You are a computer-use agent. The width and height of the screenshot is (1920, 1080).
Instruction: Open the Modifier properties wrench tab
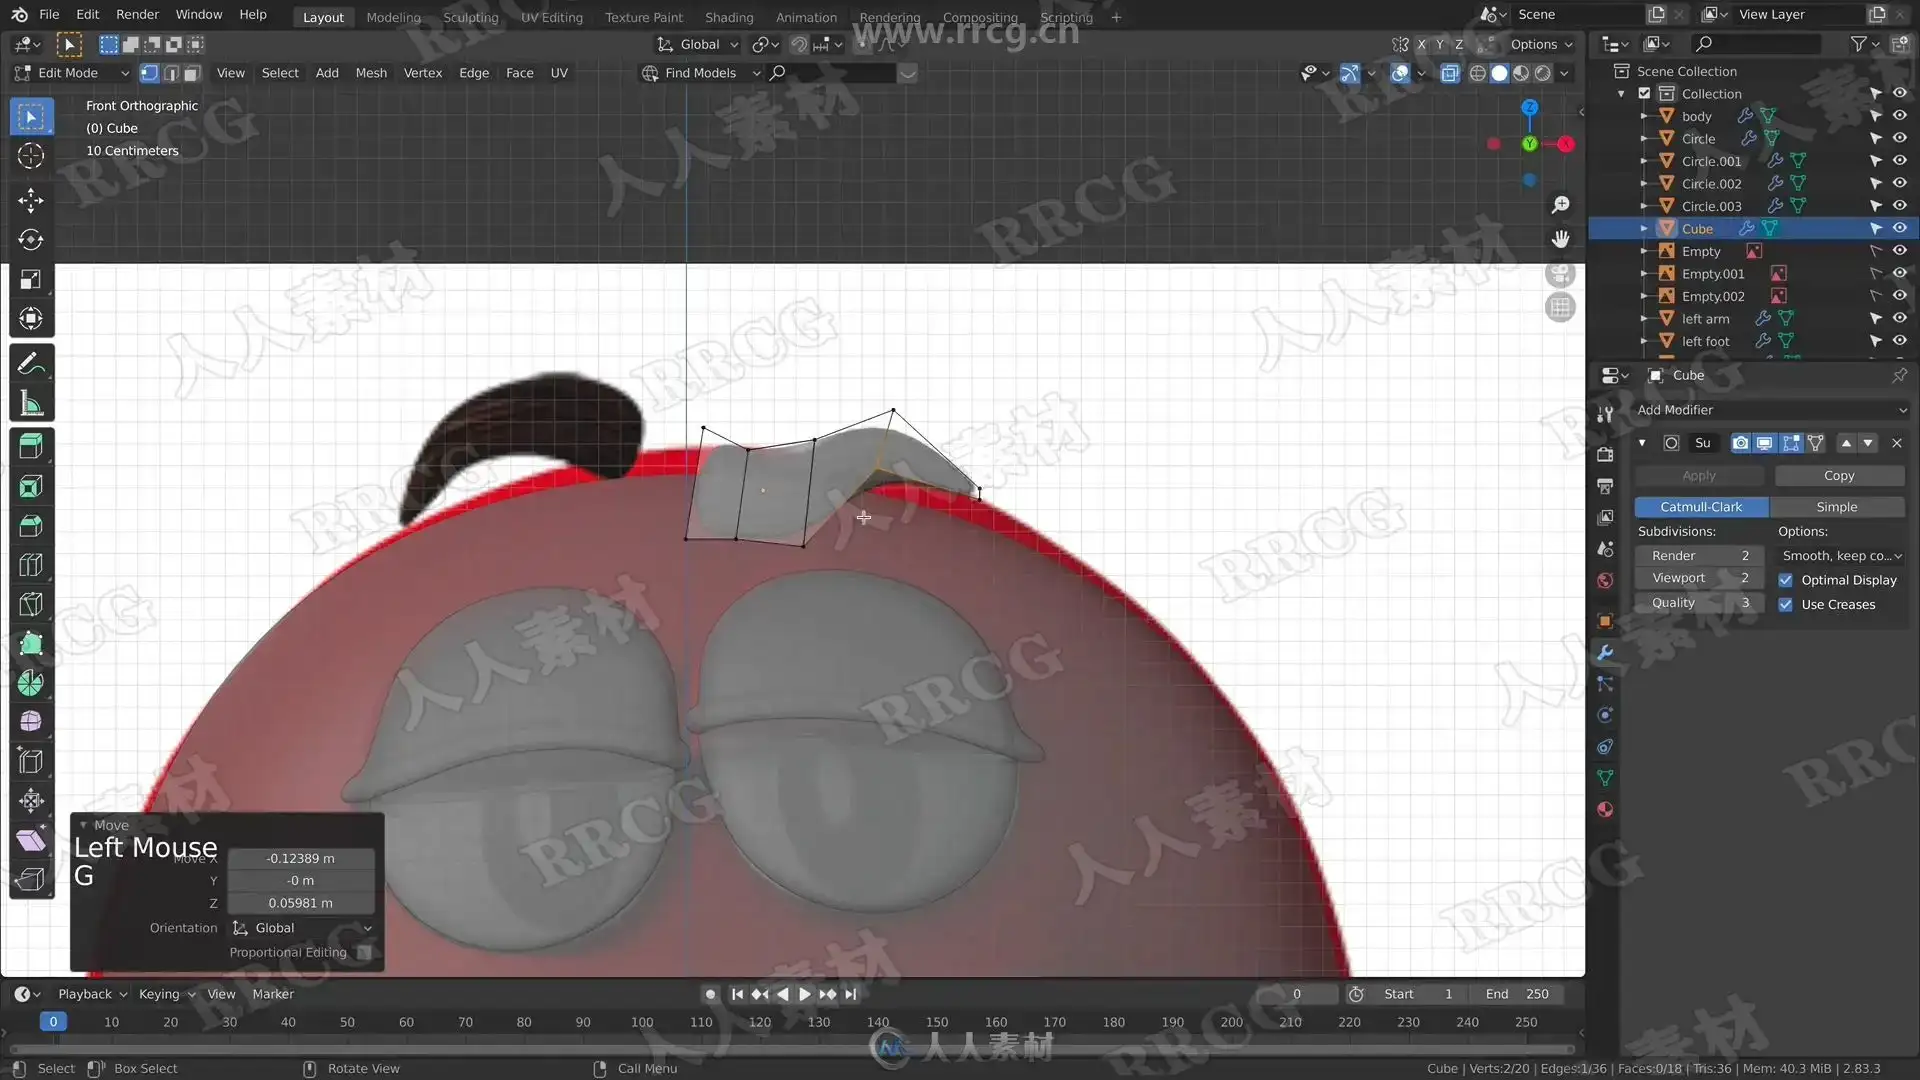coord(1605,653)
